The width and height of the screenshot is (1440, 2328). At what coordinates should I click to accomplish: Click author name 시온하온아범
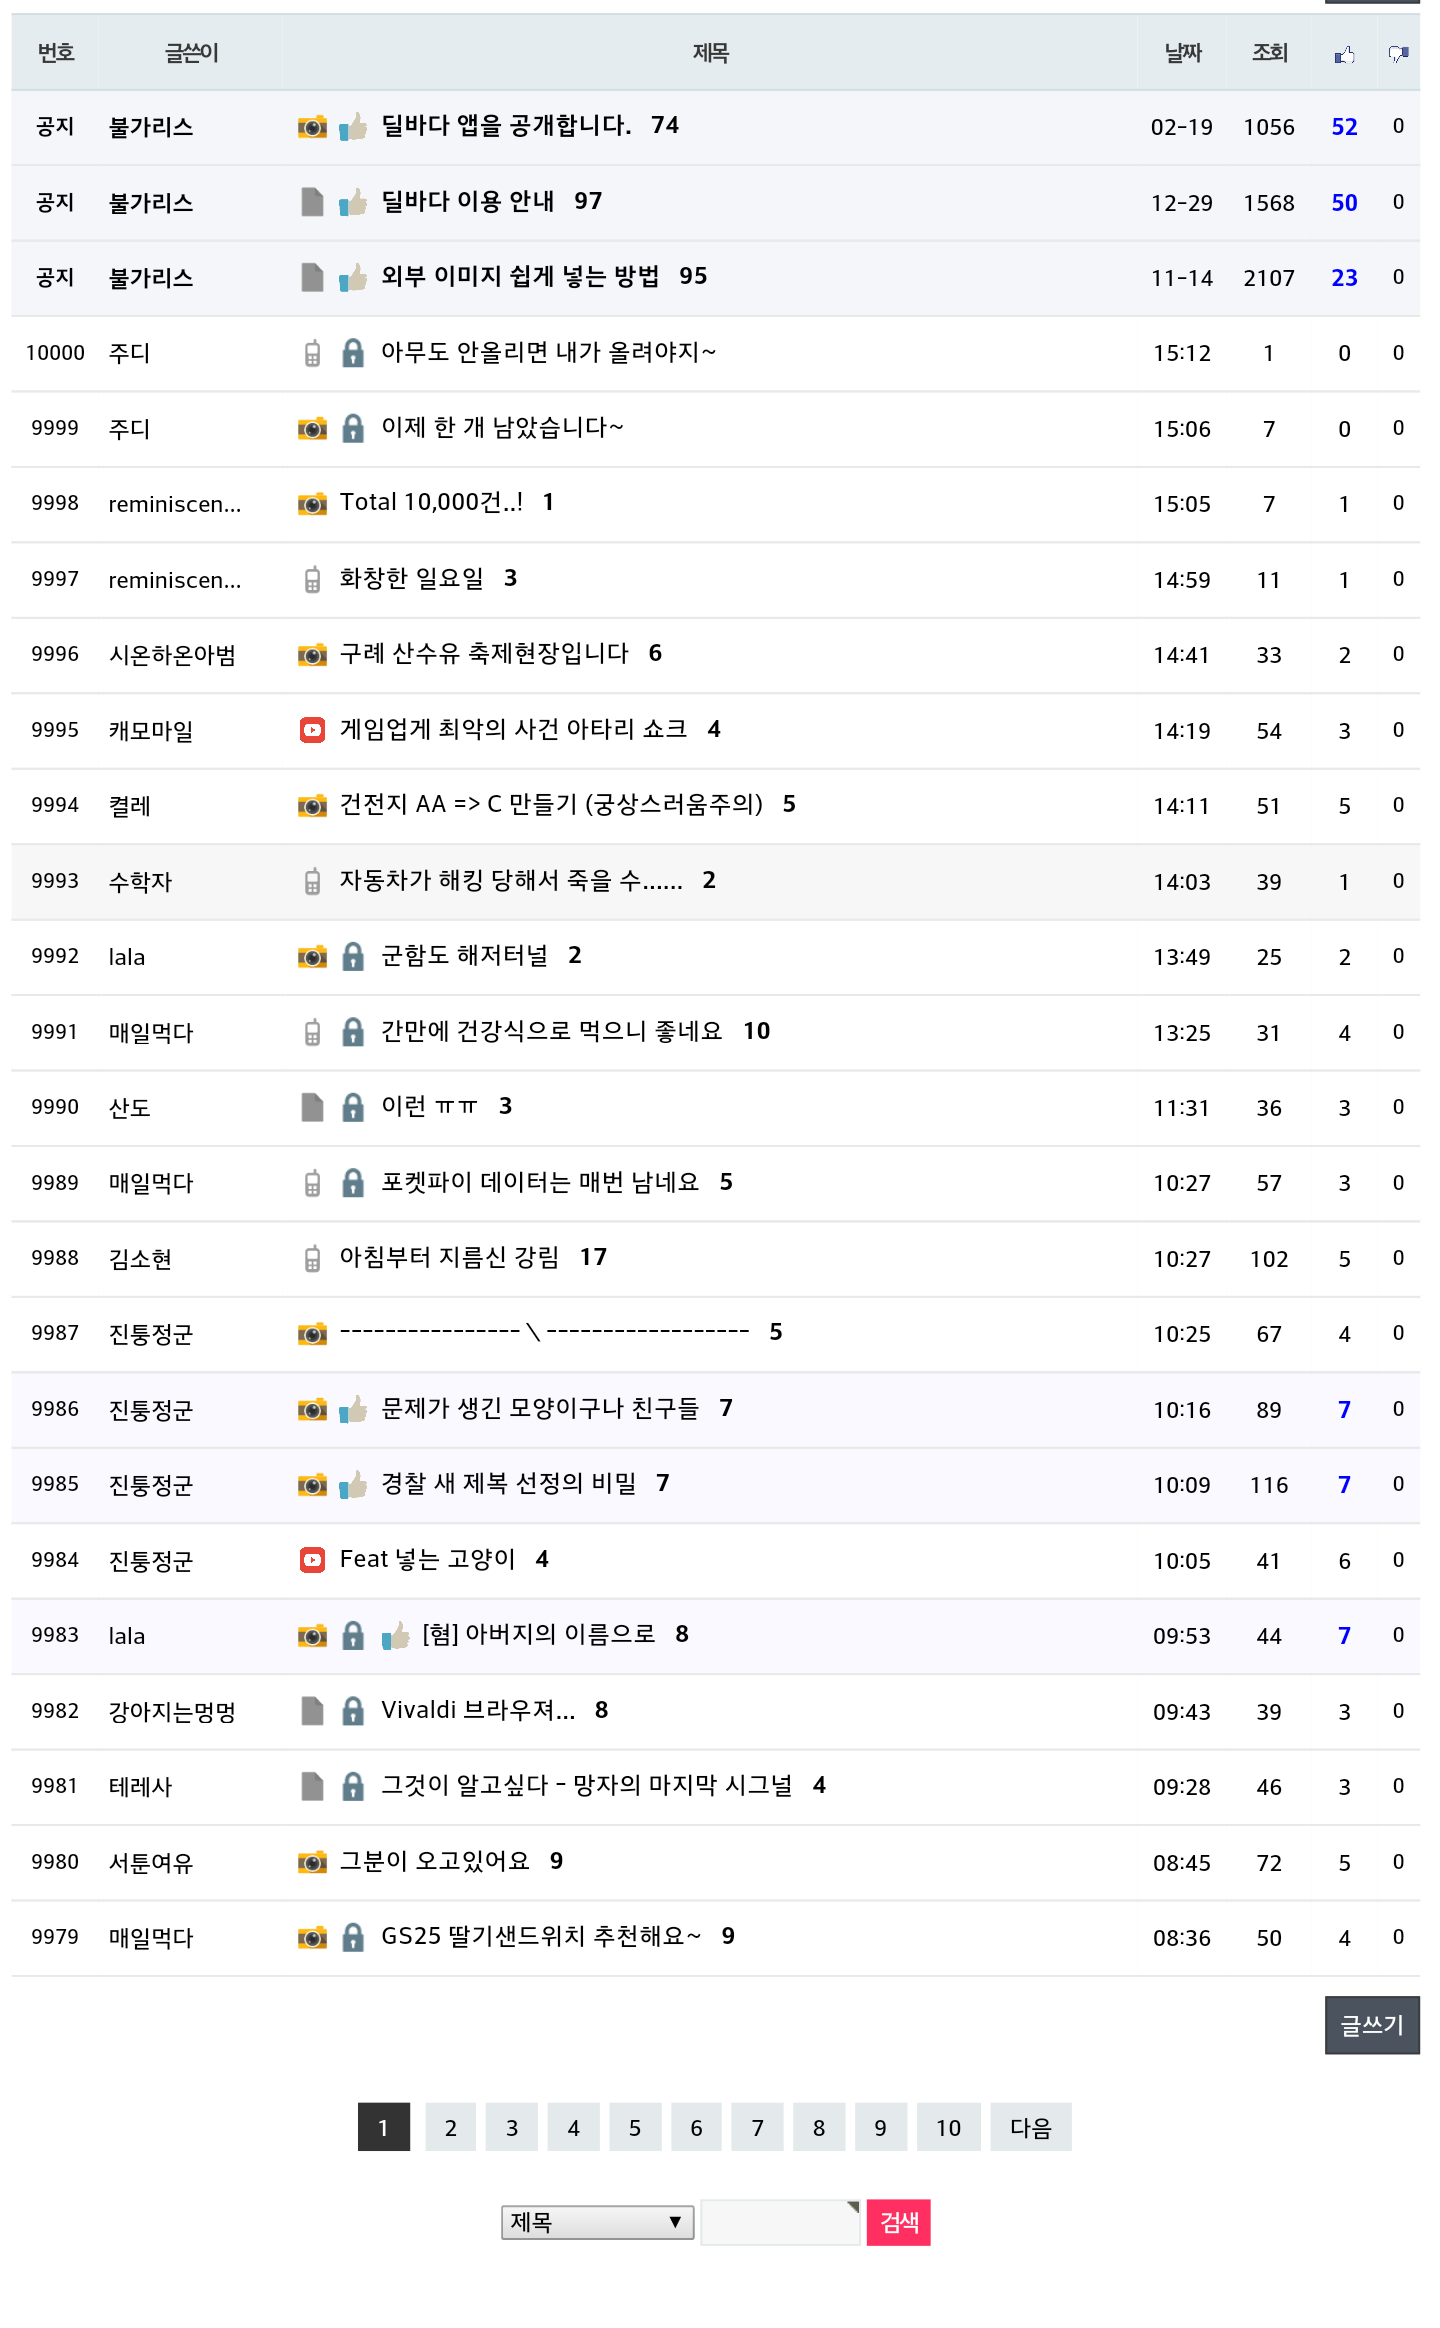click(172, 655)
